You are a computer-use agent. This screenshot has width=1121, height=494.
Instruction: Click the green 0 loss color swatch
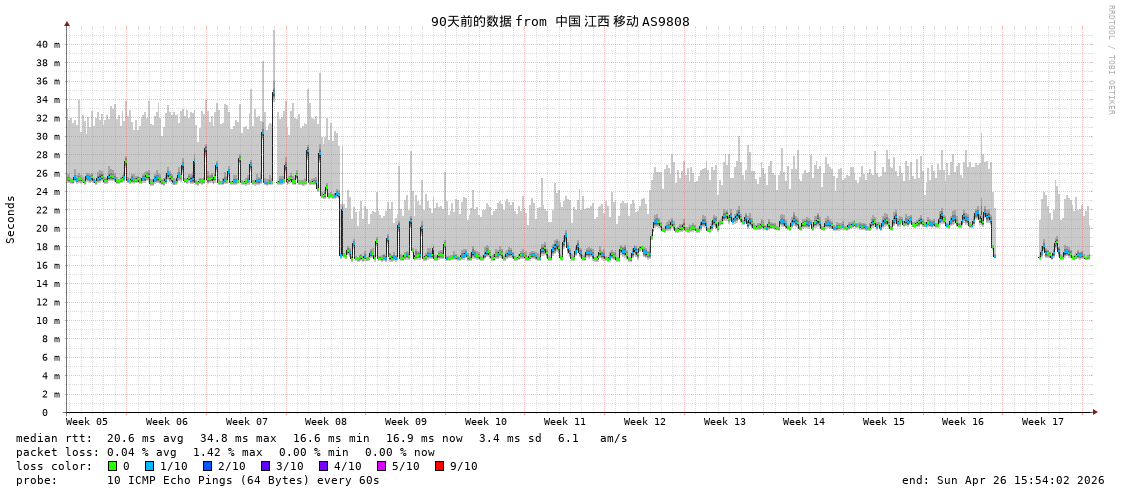pos(113,466)
